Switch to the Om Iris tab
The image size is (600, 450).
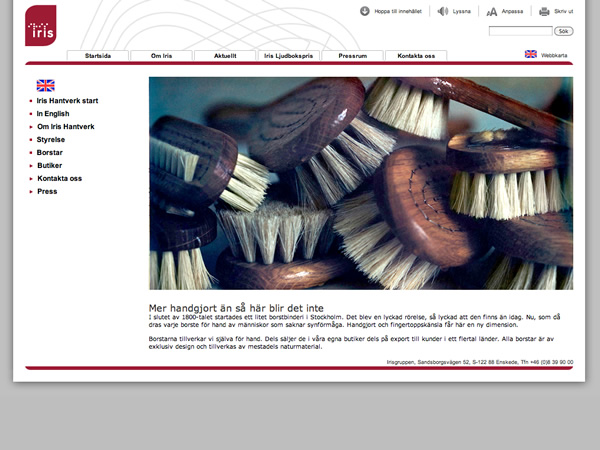(161, 56)
